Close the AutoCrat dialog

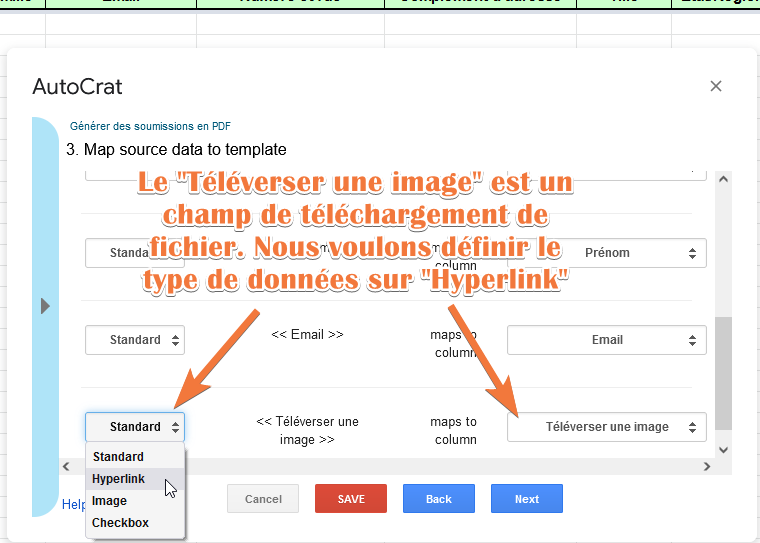click(x=715, y=86)
